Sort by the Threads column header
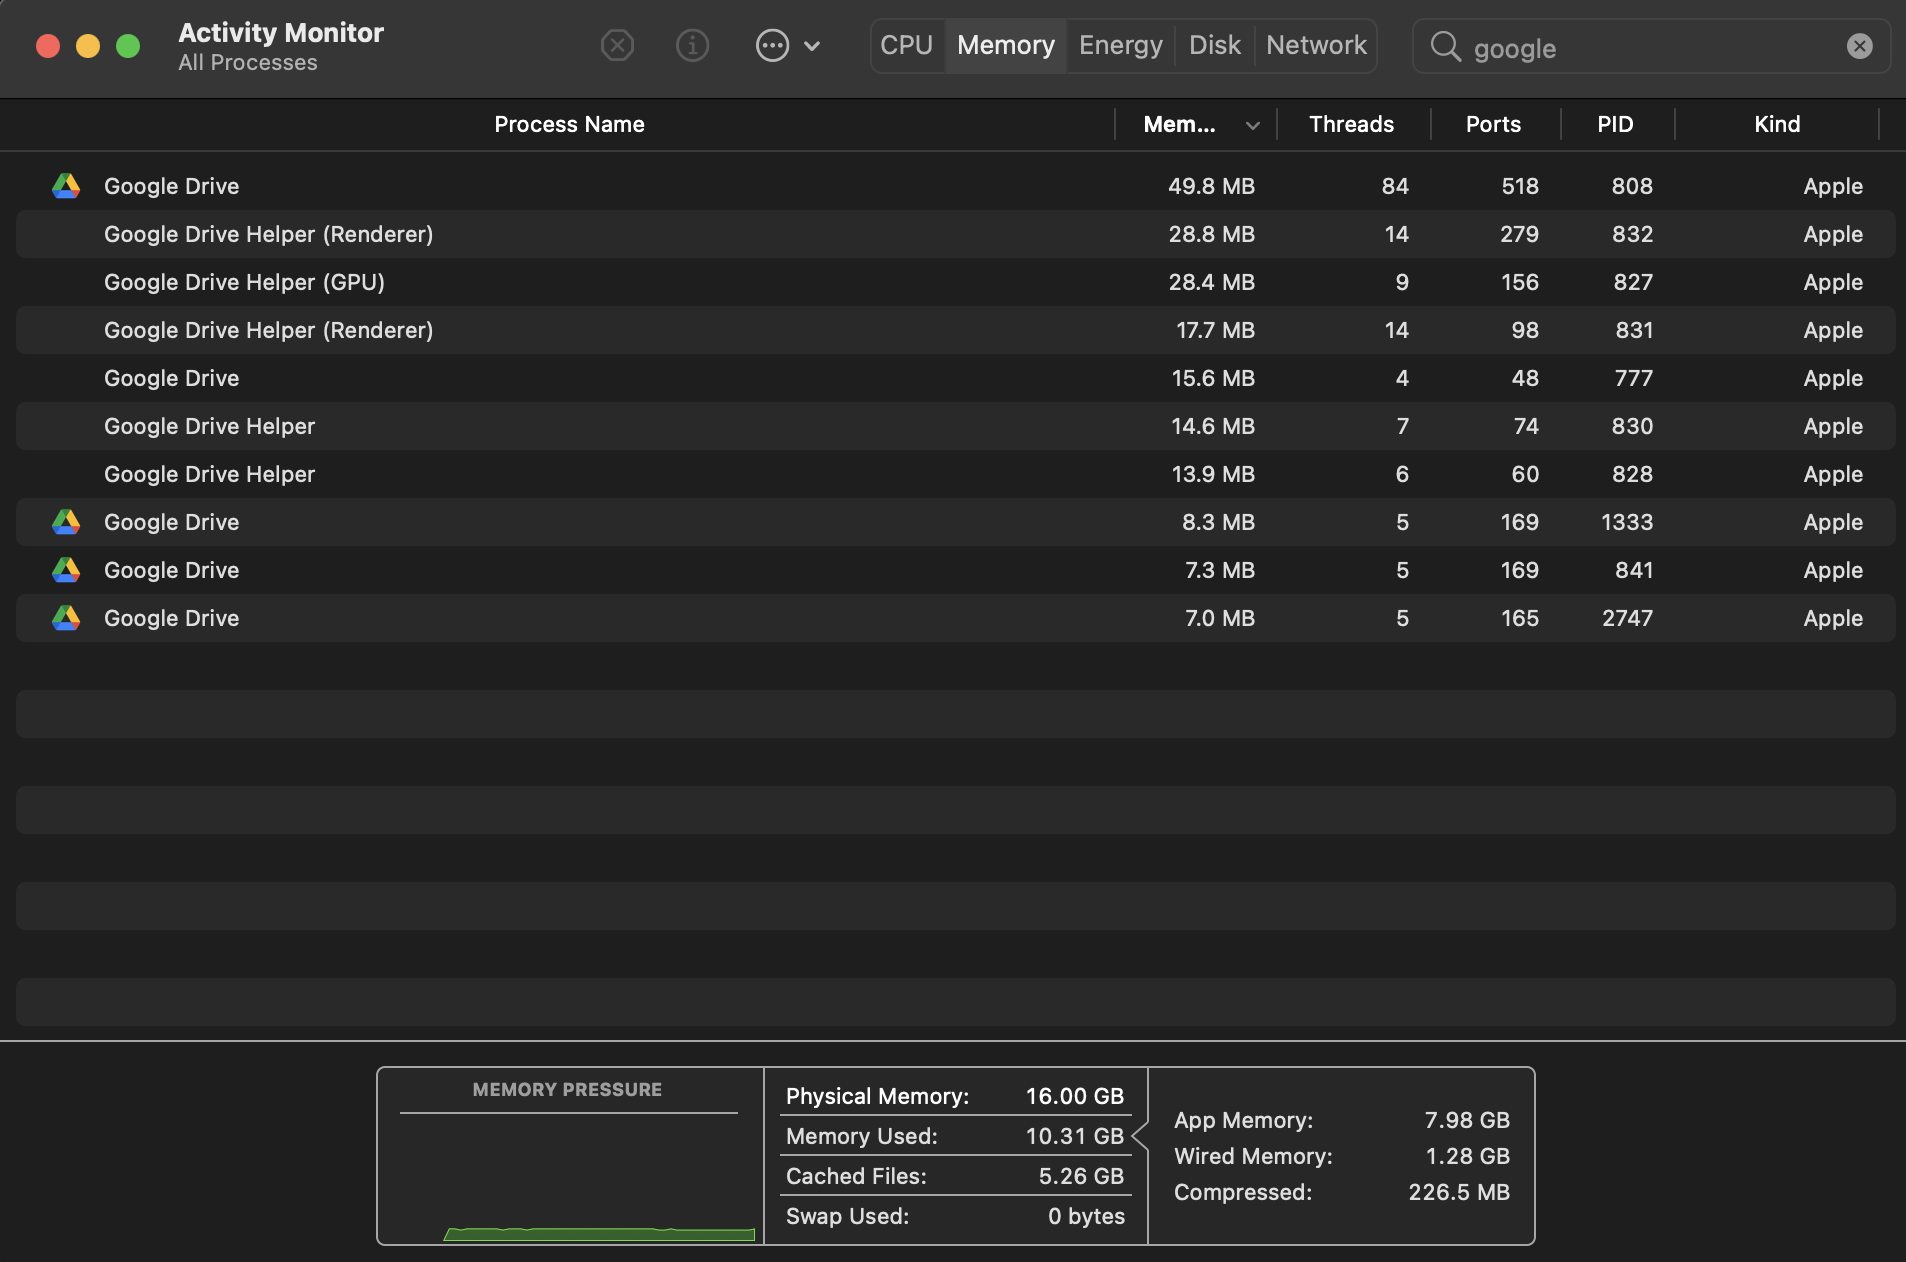1906x1262 pixels. [1352, 124]
